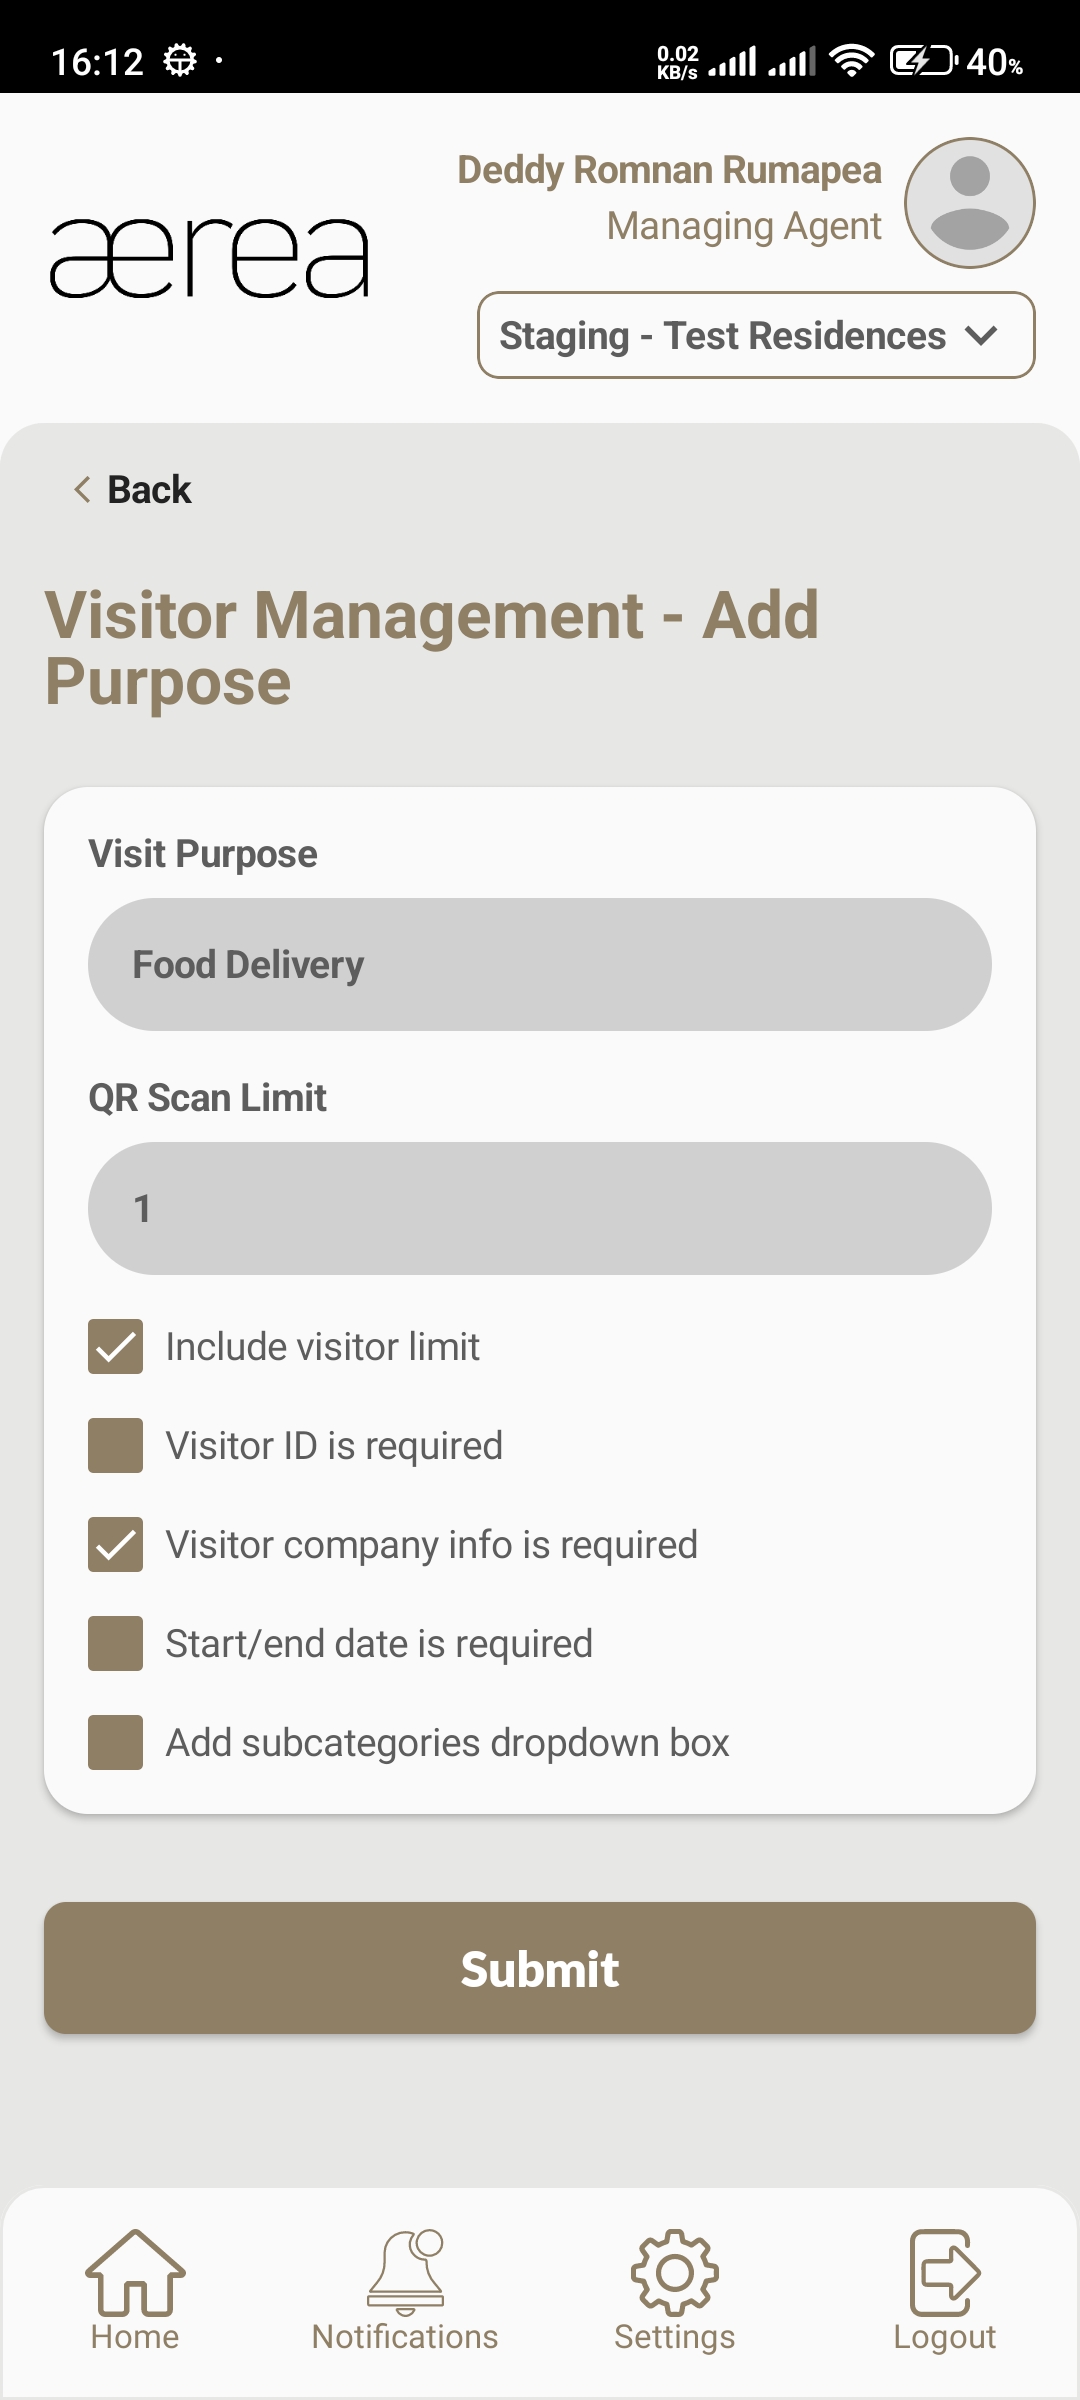This screenshot has width=1080, height=2400.
Task: Open Settings gear icon
Action: pyautogui.click(x=675, y=2273)
